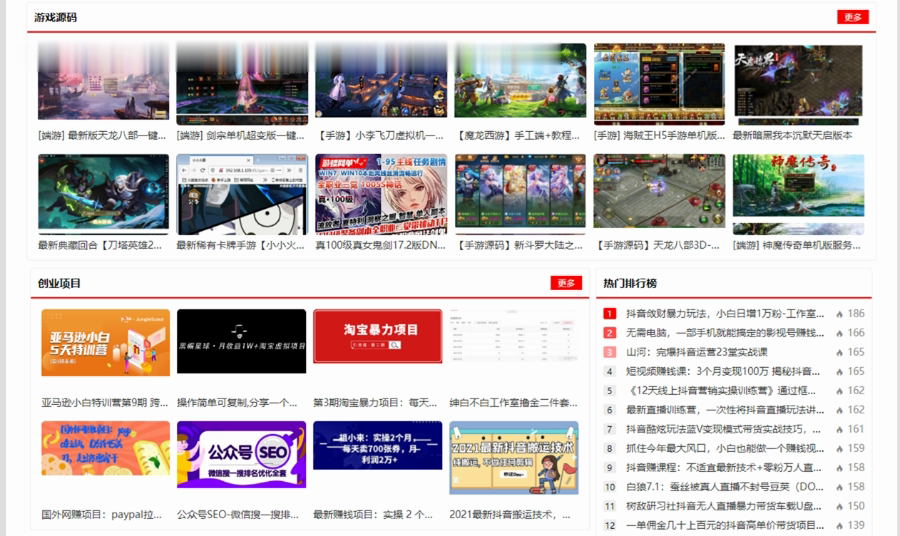Open ranking item 12 一单佣金几十上百元

[x=725, y=525]
